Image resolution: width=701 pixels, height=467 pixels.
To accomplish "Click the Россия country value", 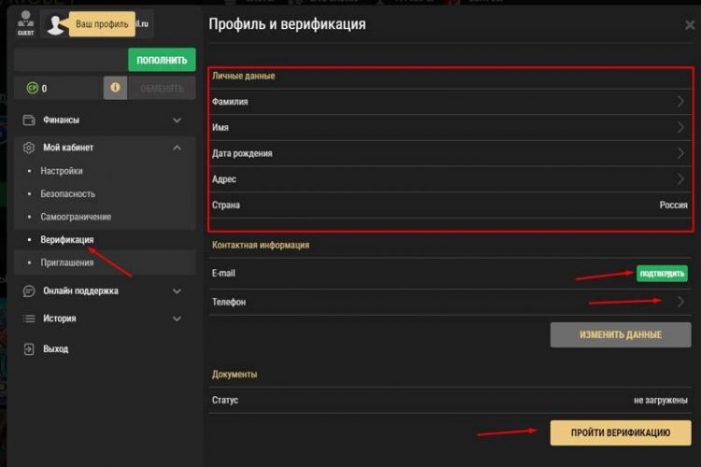I will pyautogui.click(x=673, y=205).
